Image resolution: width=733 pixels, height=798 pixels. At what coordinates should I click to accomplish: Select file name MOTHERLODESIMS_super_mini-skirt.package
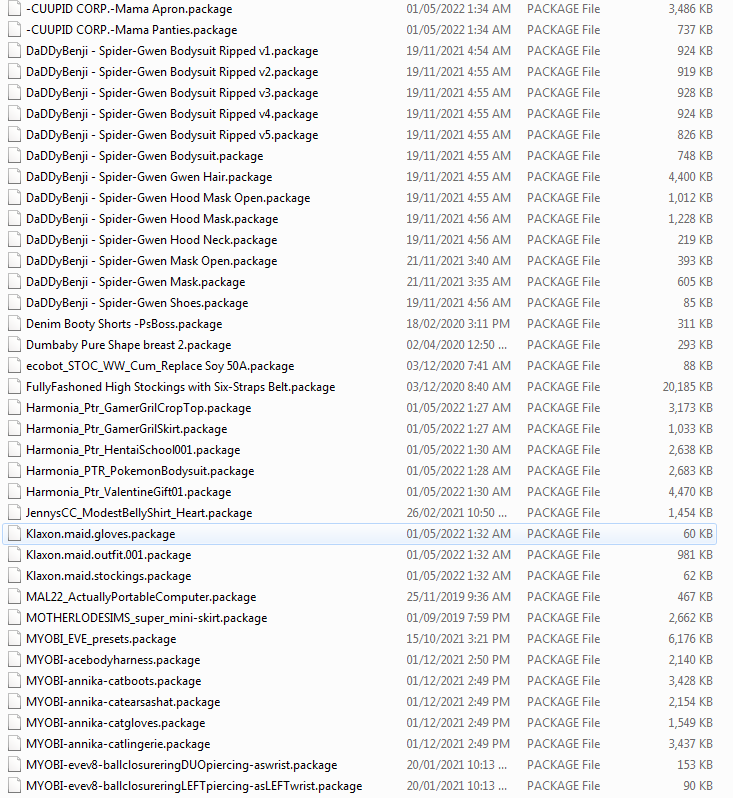[x=147, y=618]
